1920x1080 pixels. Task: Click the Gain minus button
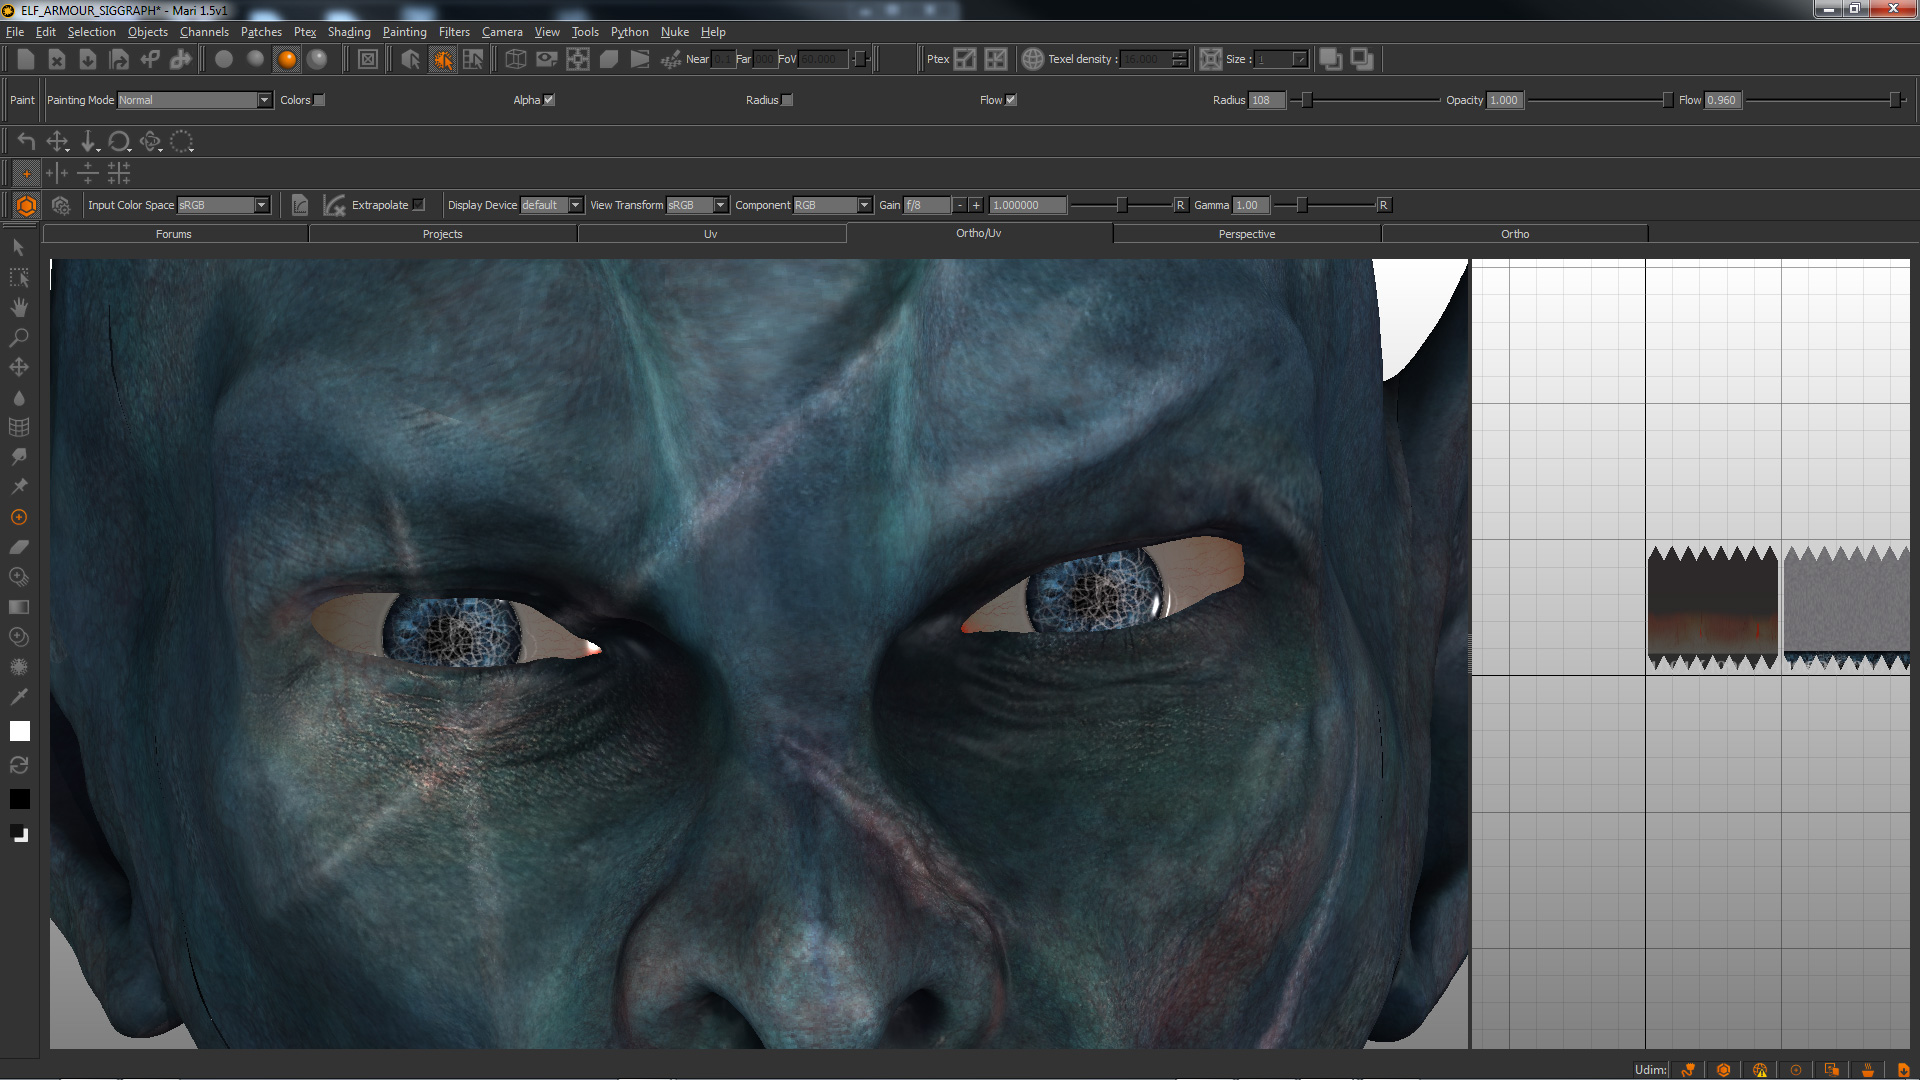[960, 205]
